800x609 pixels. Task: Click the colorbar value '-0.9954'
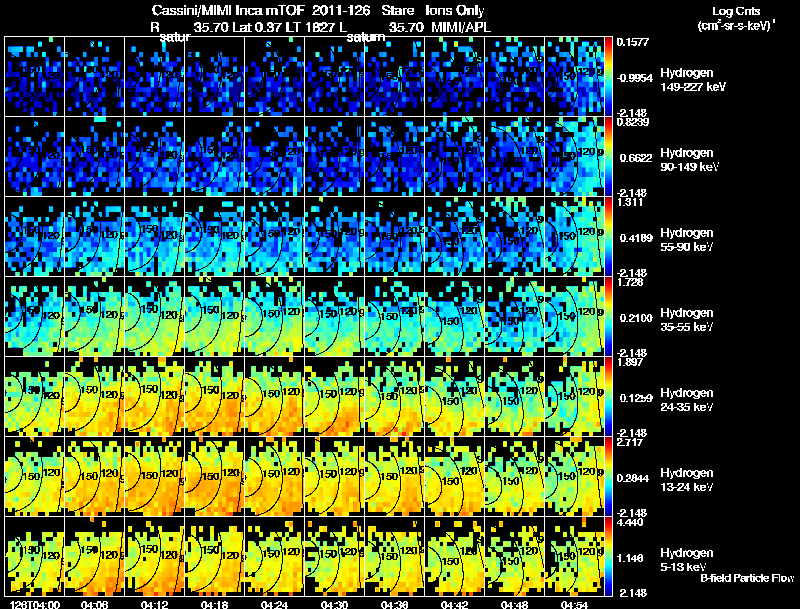[634, 78]
